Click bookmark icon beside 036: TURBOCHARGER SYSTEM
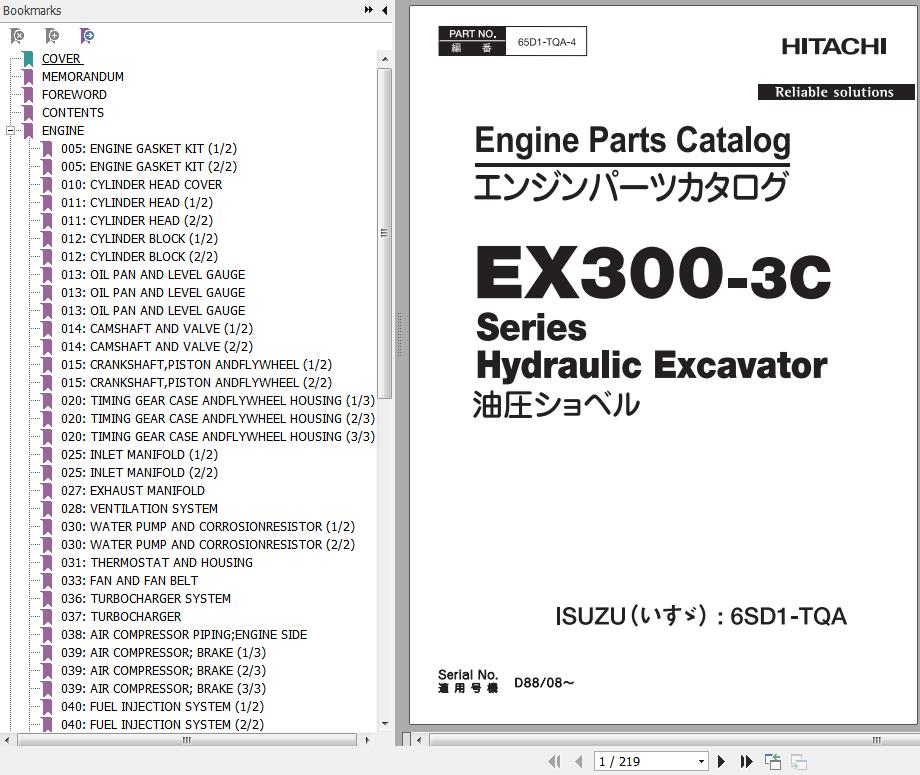 (x=47, y=599)
